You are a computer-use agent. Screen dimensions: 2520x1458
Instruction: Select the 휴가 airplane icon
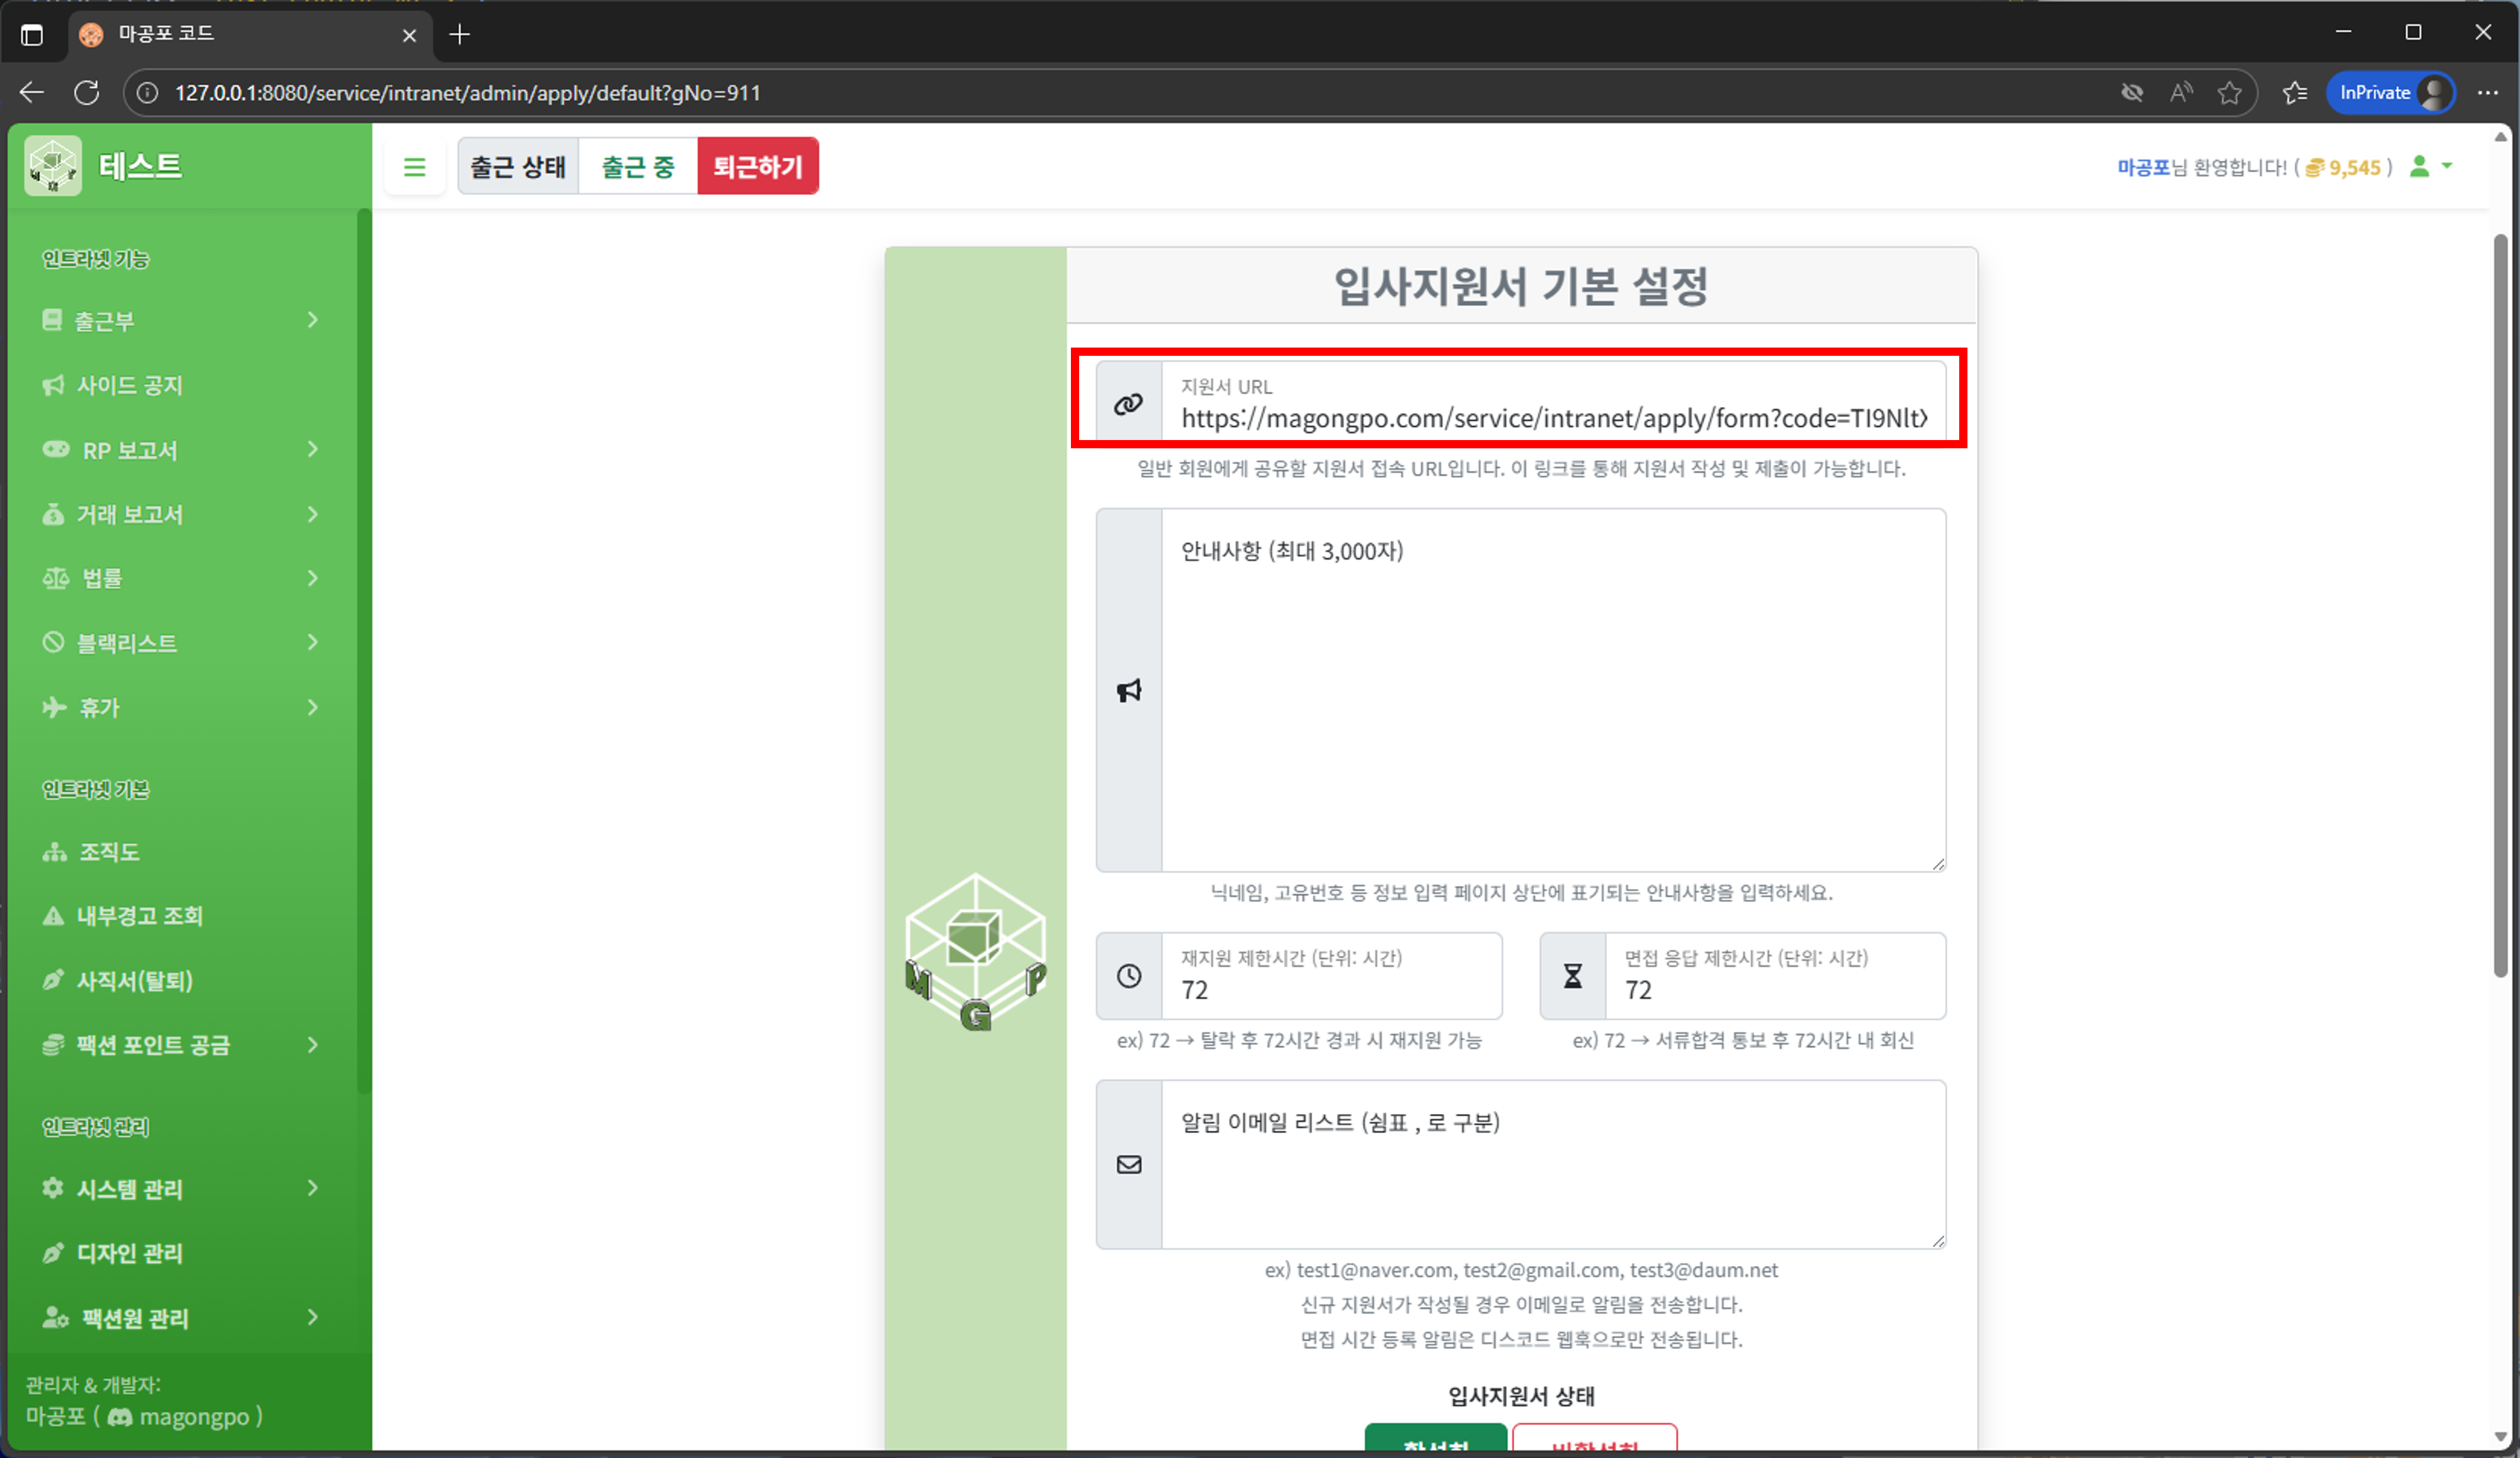[54, 707]
